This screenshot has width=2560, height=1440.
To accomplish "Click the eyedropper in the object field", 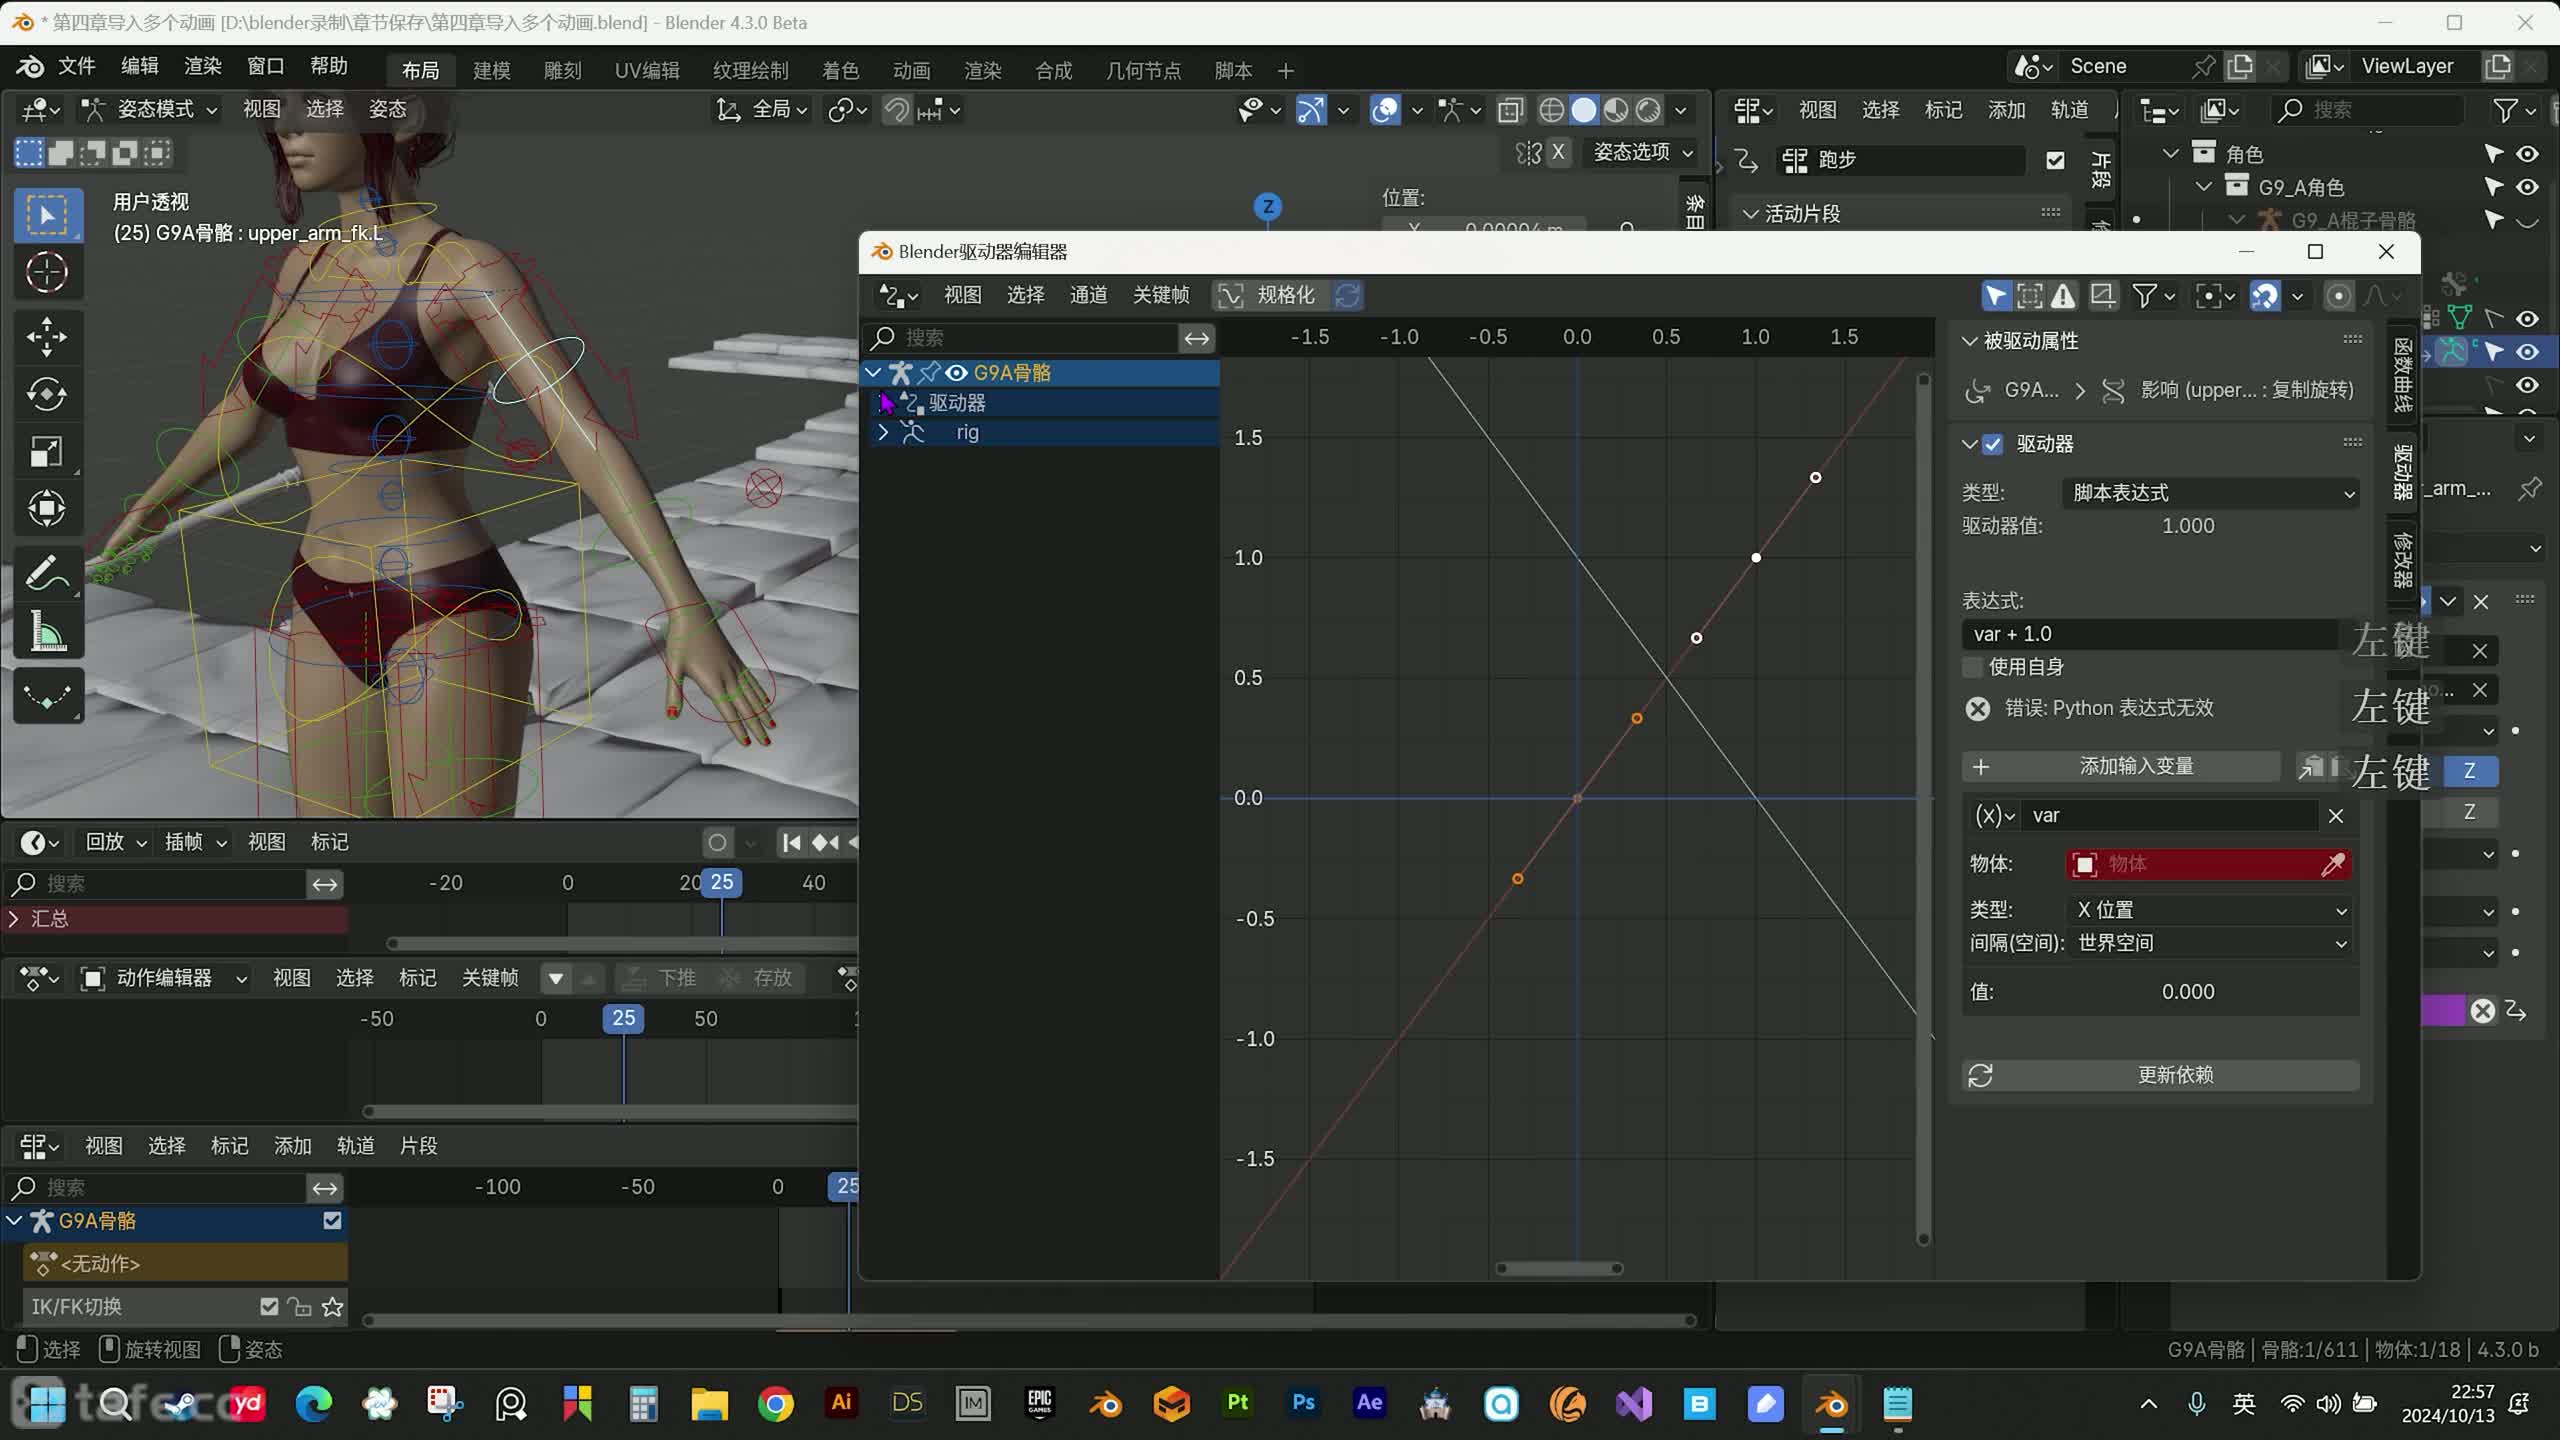I will click(2332, 864).
